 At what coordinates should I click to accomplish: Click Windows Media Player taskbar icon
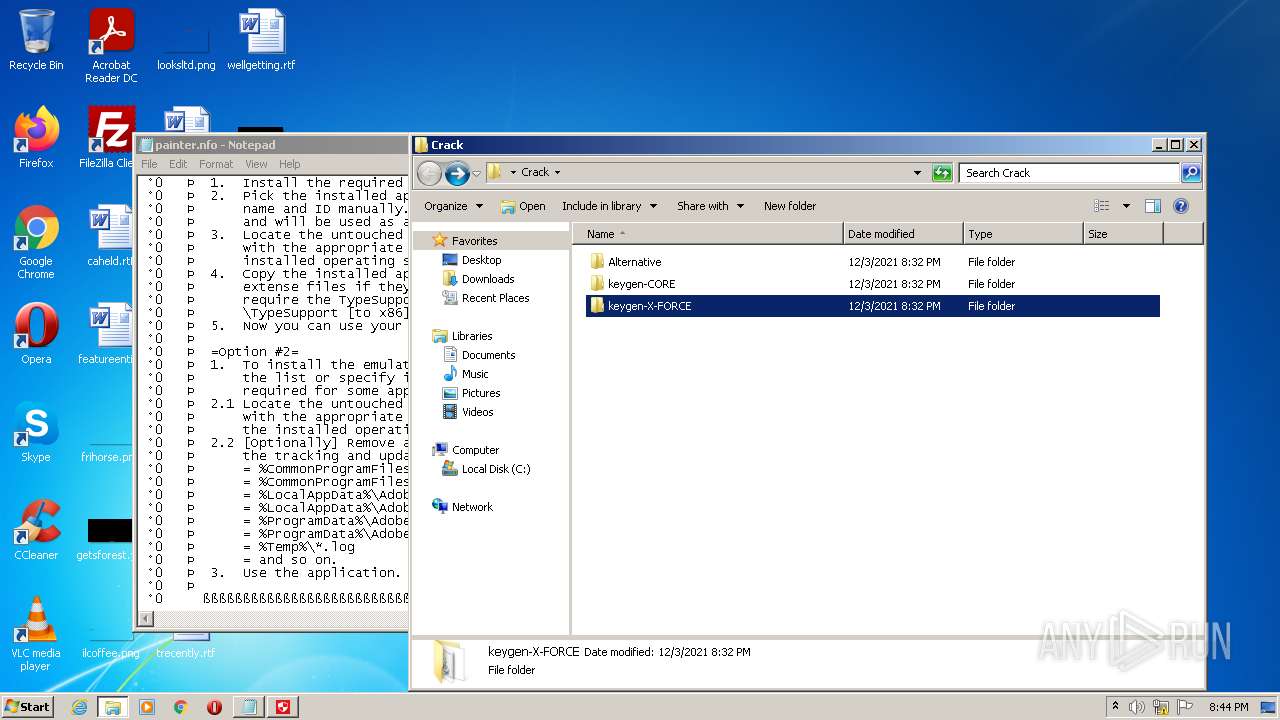(x=147, y=707)
